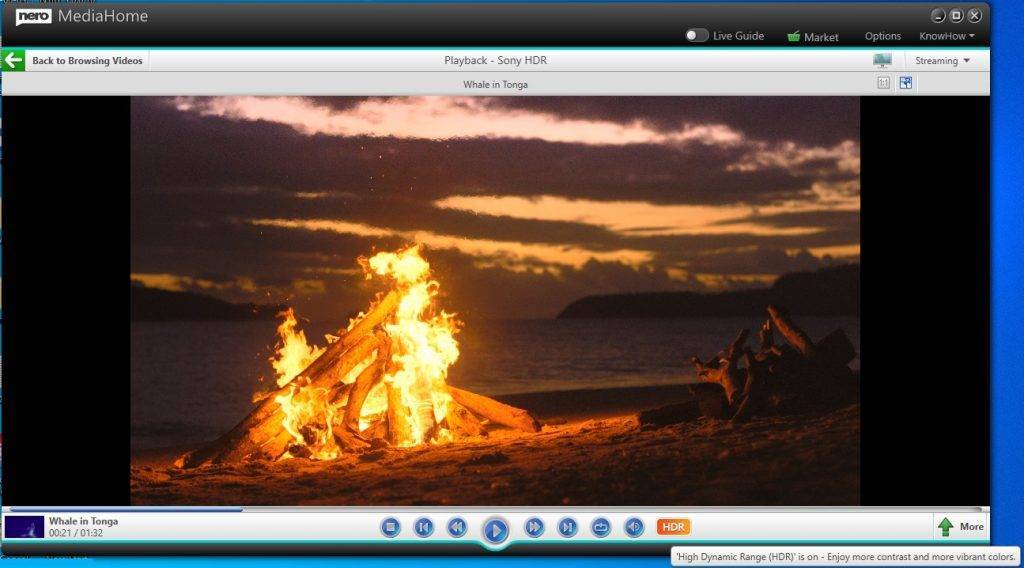Turn off the orange HDR mode
1024x568 pixels.
click(x=673, y=527)
